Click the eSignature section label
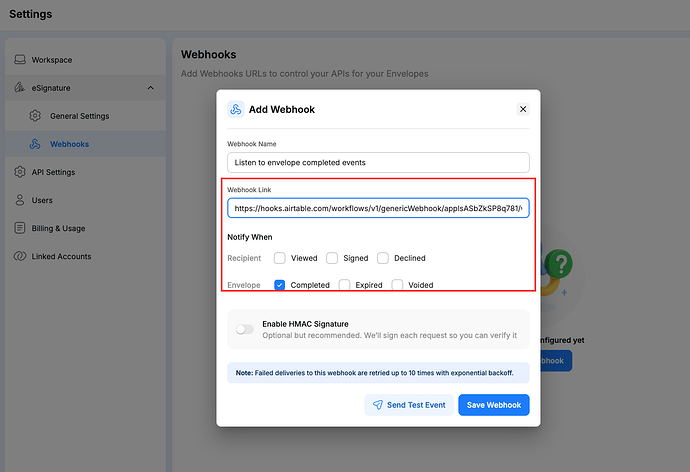The height and width of the screenshot is (472, 690). click(x=51, y=88)
